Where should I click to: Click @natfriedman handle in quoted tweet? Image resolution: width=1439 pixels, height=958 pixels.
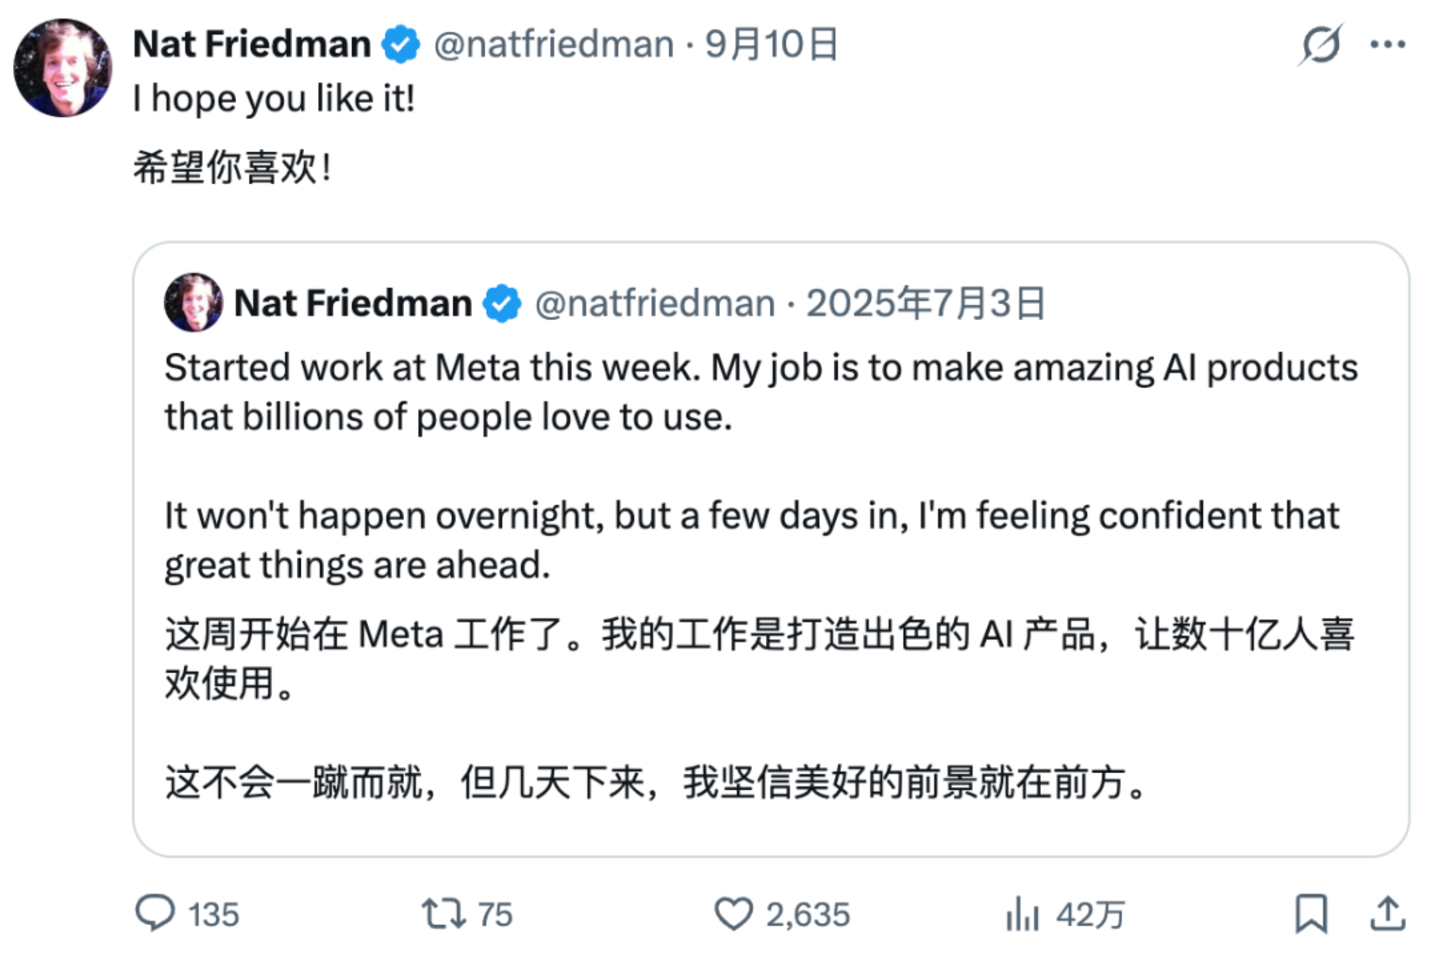click(655, 303)
